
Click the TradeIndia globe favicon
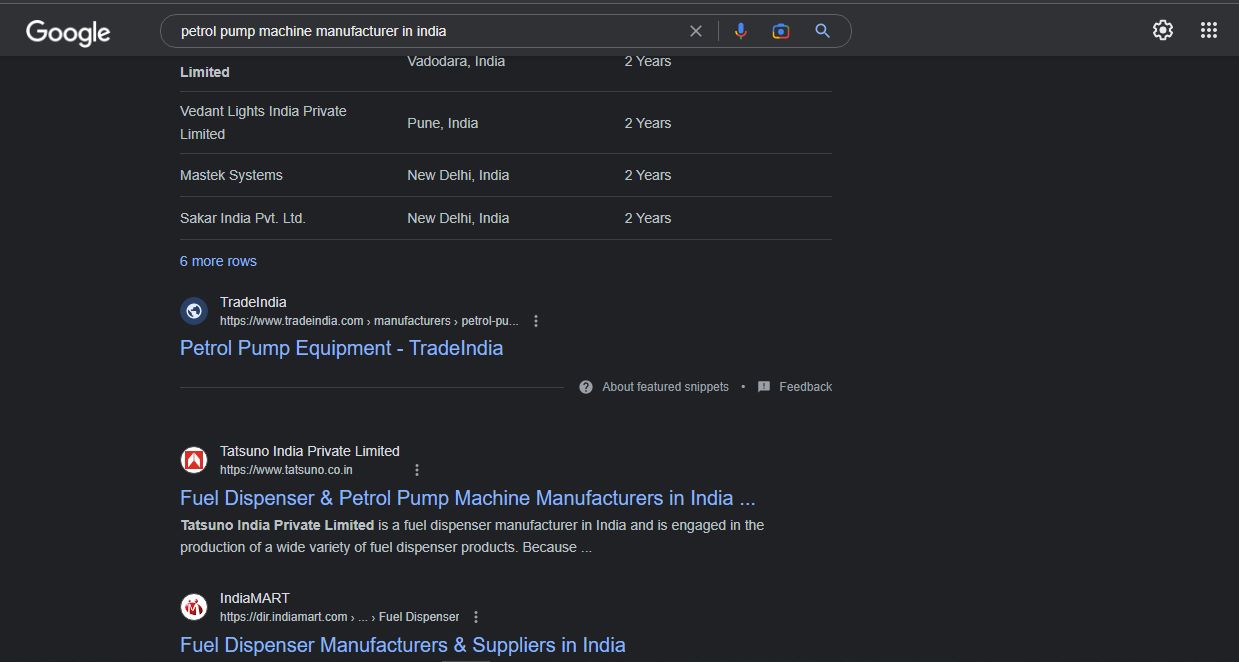coord(194,311)
